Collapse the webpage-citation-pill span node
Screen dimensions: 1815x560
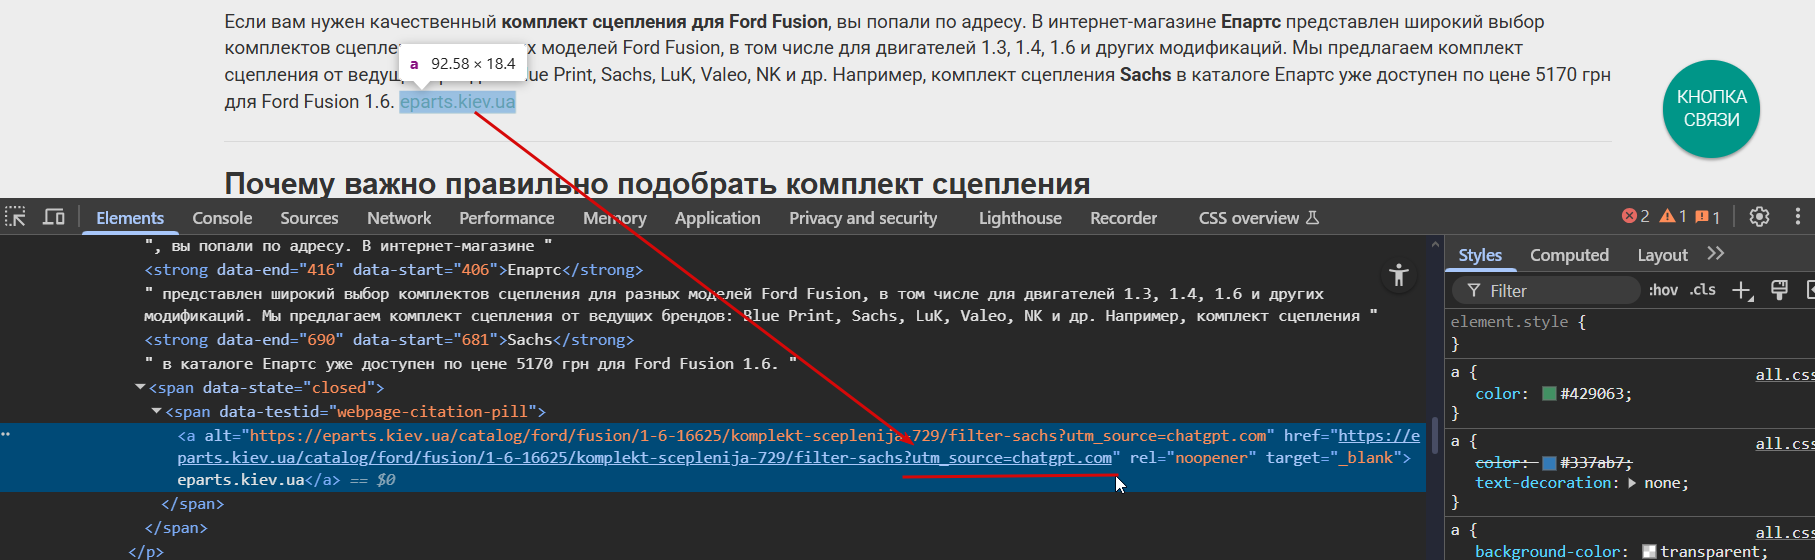(156, 412)
